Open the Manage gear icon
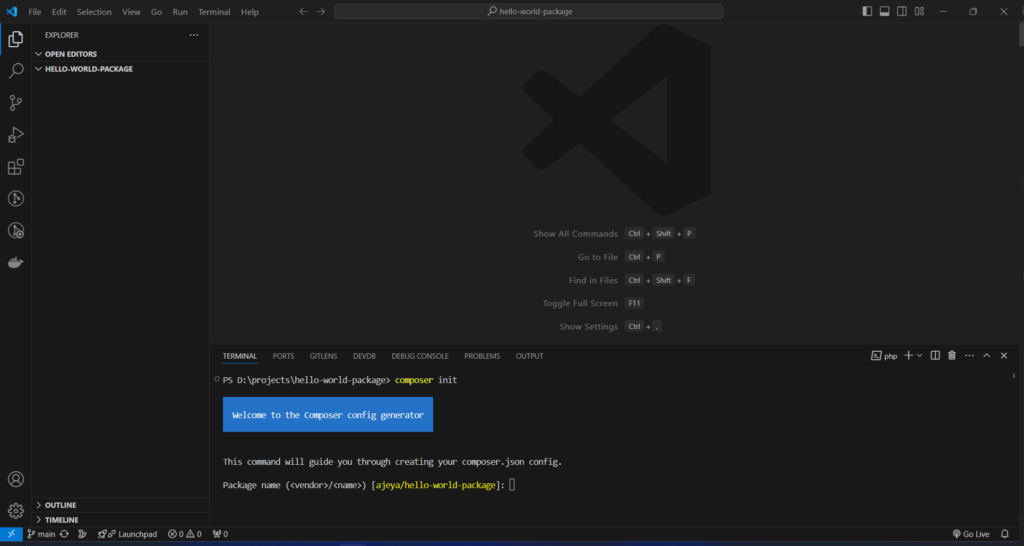Viewport: 1024px width, 546px height. [x=16, y=511]
